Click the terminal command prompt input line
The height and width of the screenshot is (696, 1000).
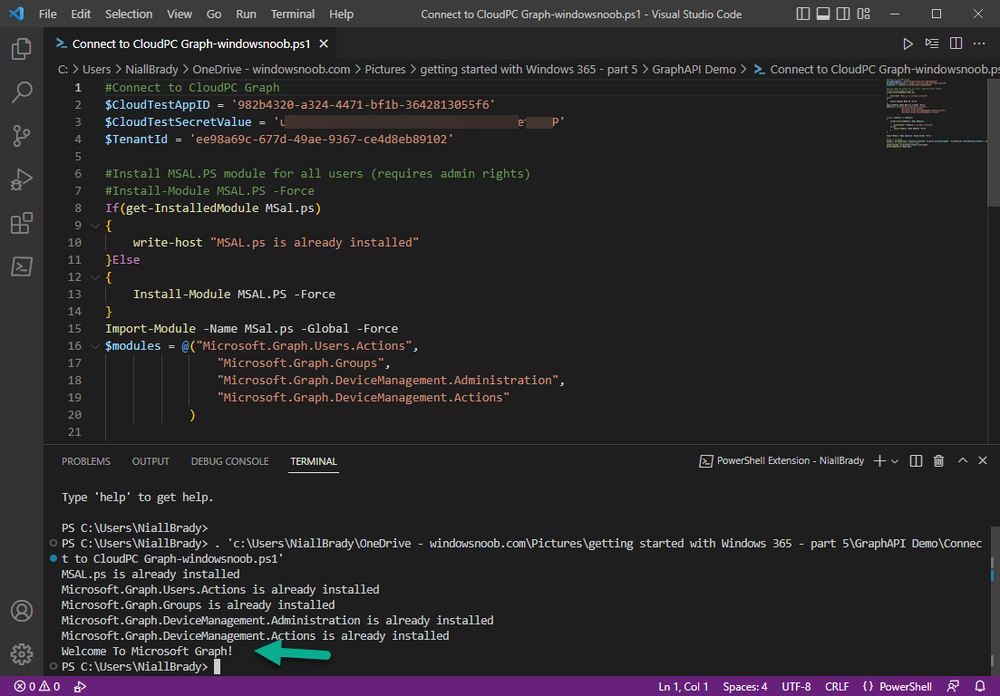[141, 667]
